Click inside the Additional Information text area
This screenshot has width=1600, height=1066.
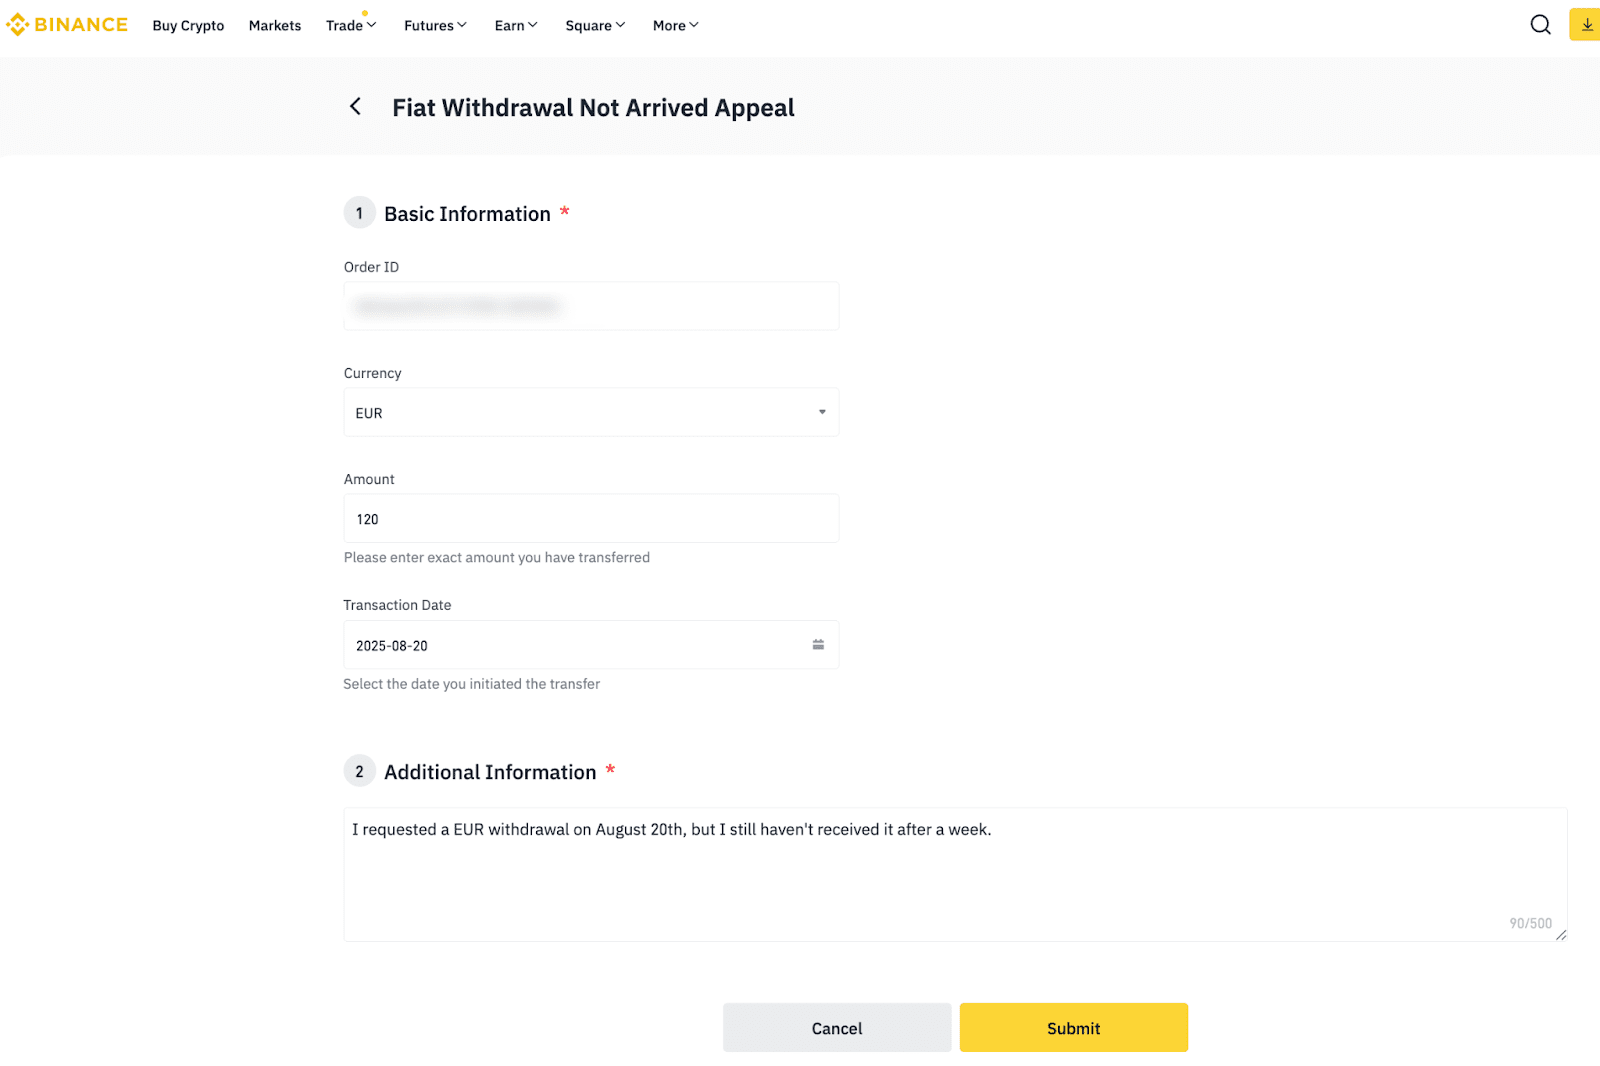coord(955,874)
